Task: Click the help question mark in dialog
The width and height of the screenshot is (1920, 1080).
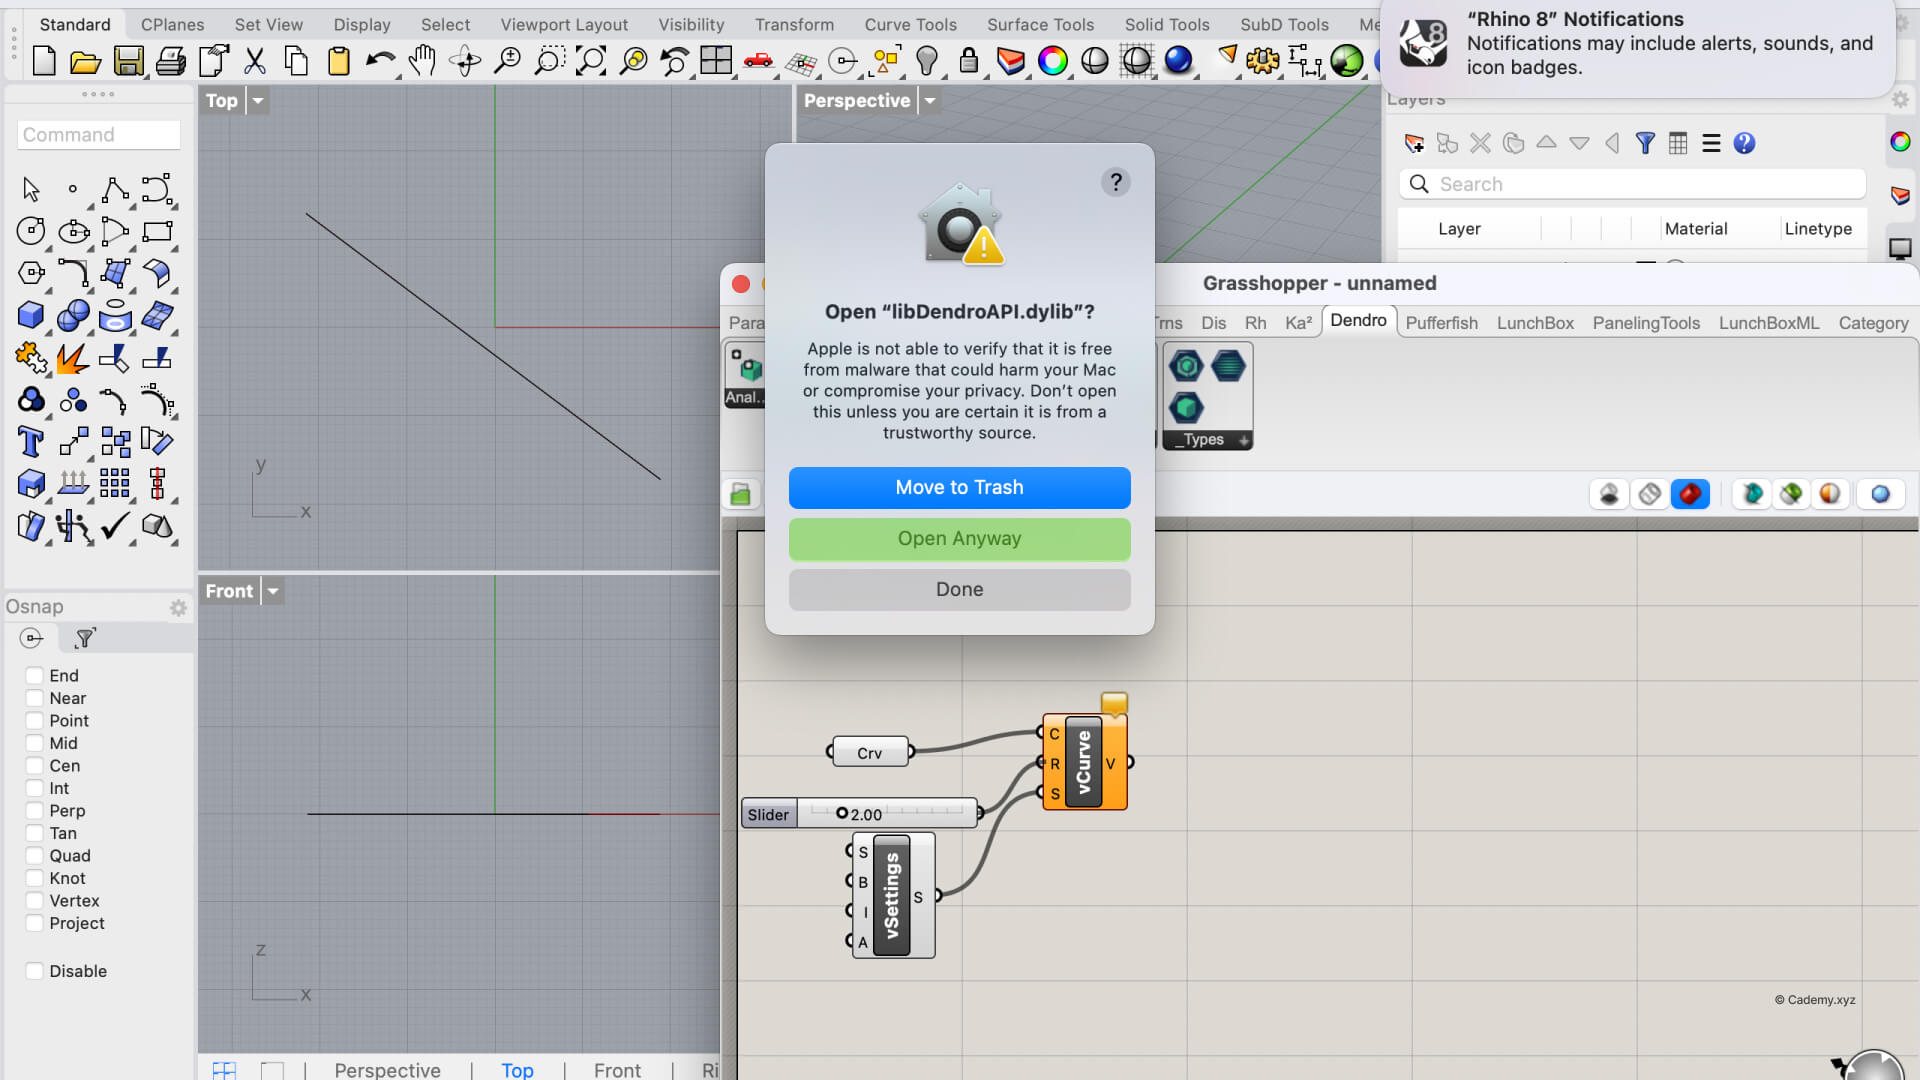Action: point(1116,182)
